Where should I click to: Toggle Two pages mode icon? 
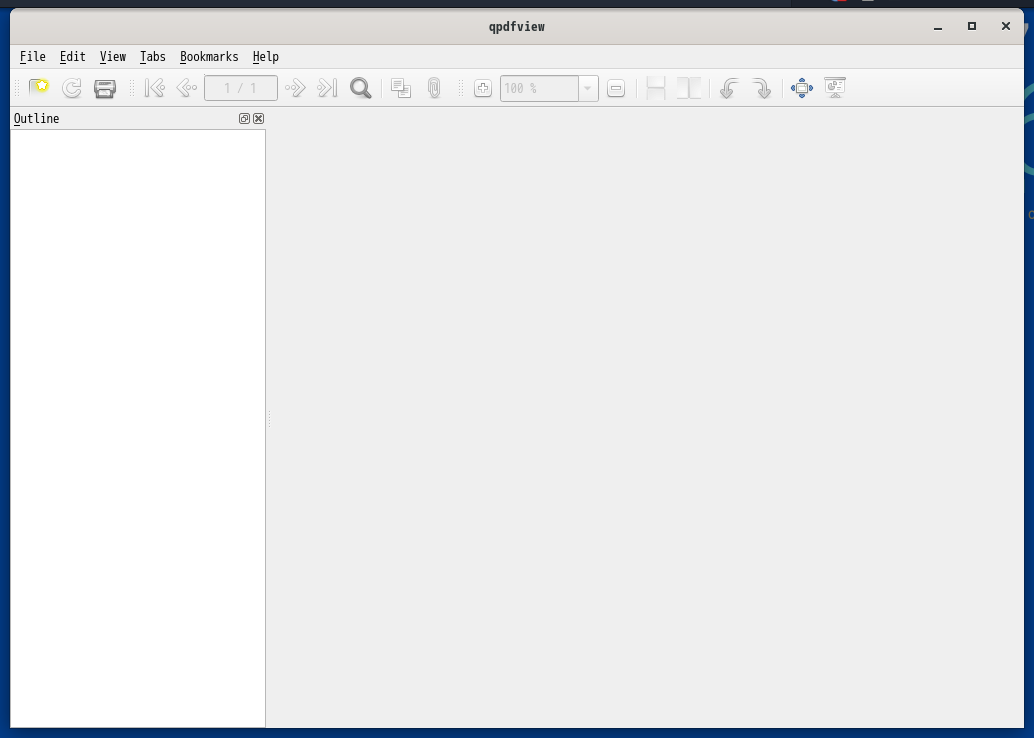click(689, 88)
